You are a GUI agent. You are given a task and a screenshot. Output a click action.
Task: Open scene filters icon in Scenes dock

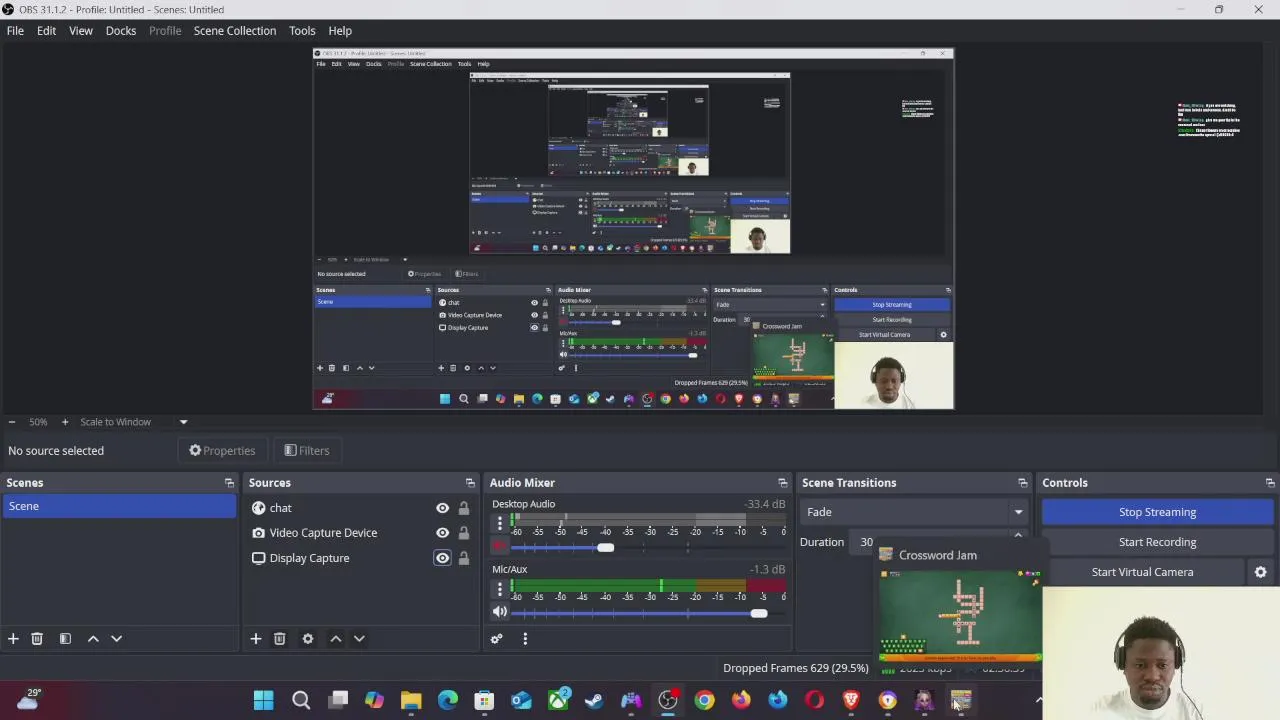(x=65, y=638)
